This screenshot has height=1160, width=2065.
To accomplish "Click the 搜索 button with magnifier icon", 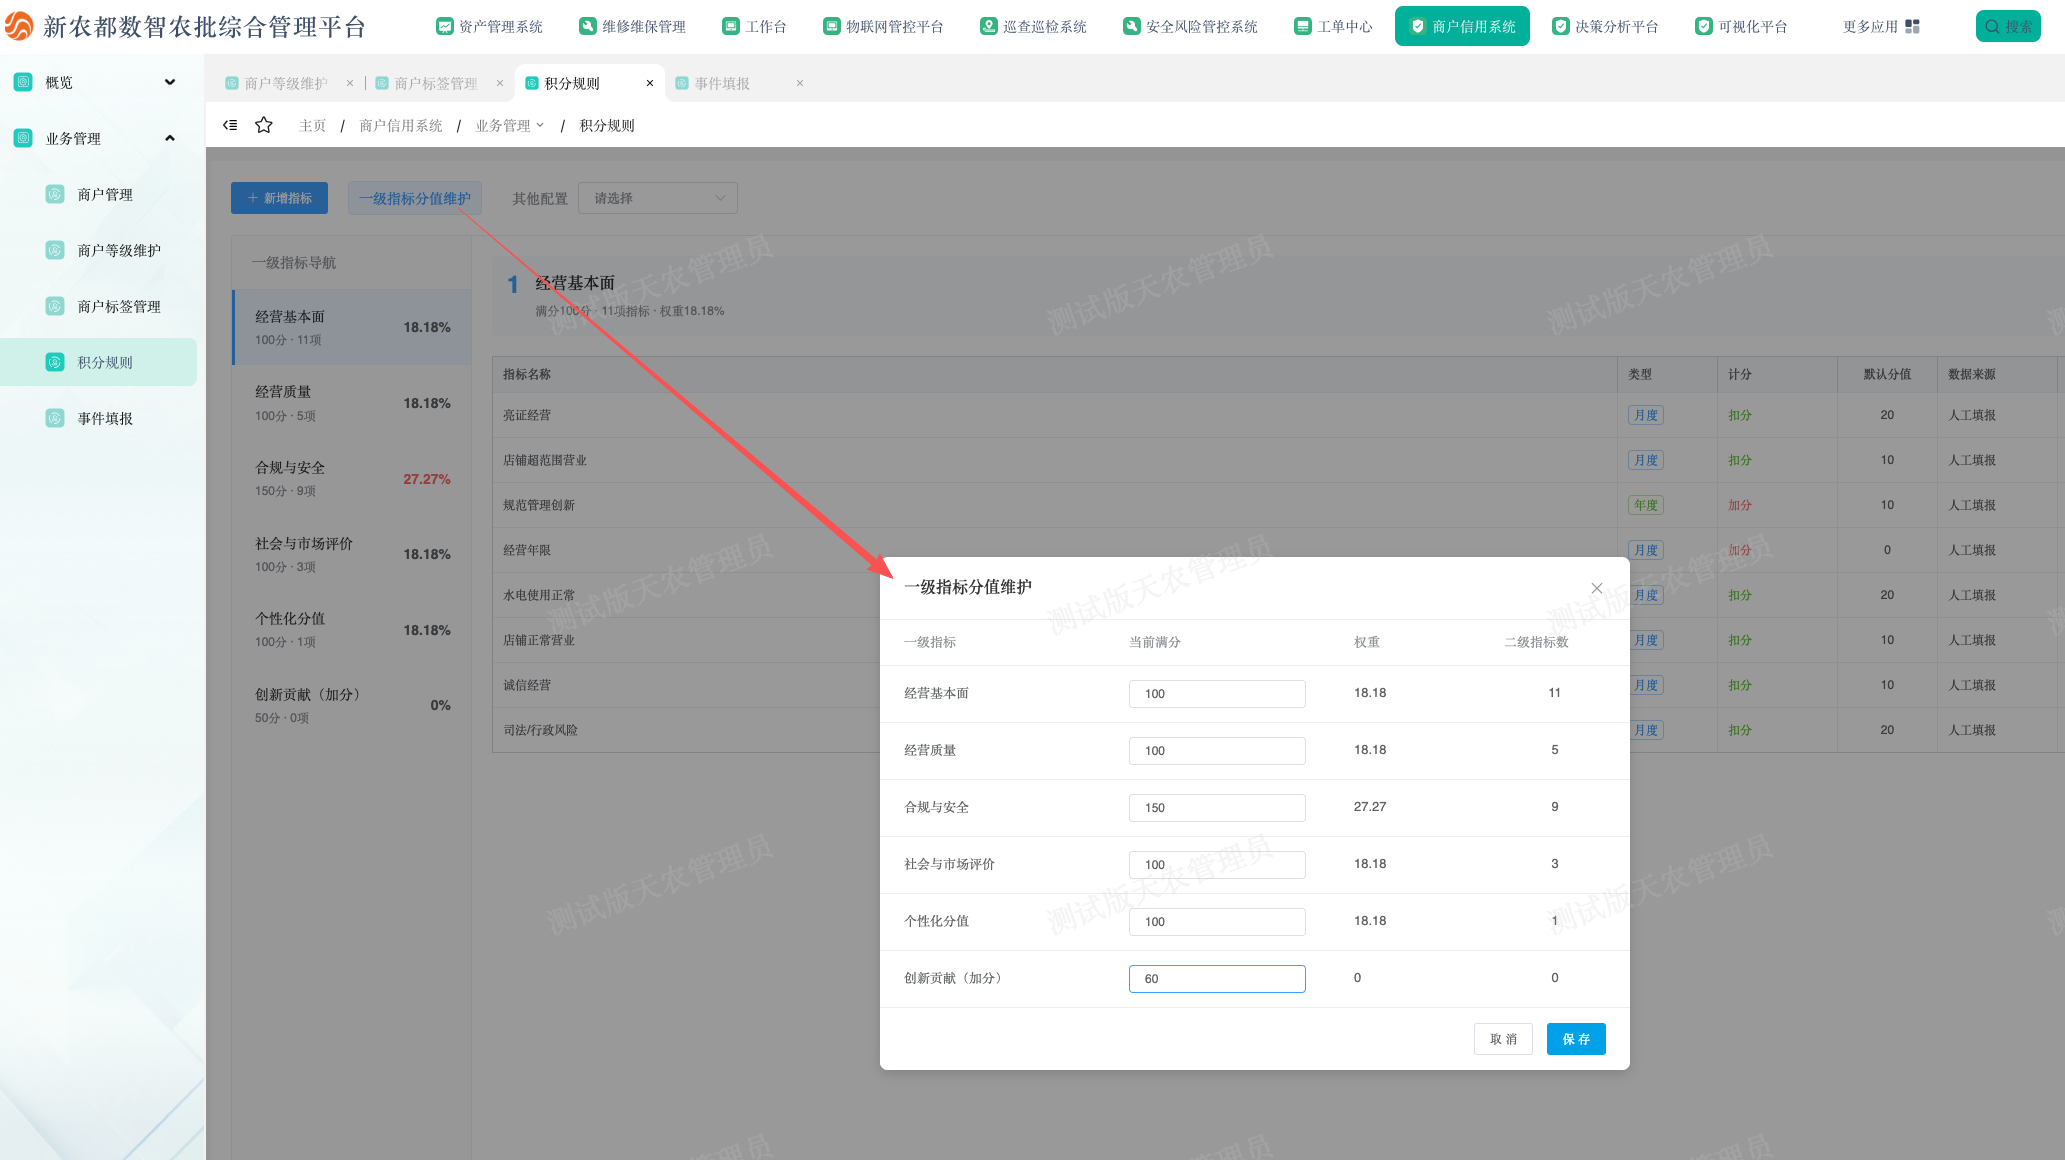I will click(x=2008, y=27).
